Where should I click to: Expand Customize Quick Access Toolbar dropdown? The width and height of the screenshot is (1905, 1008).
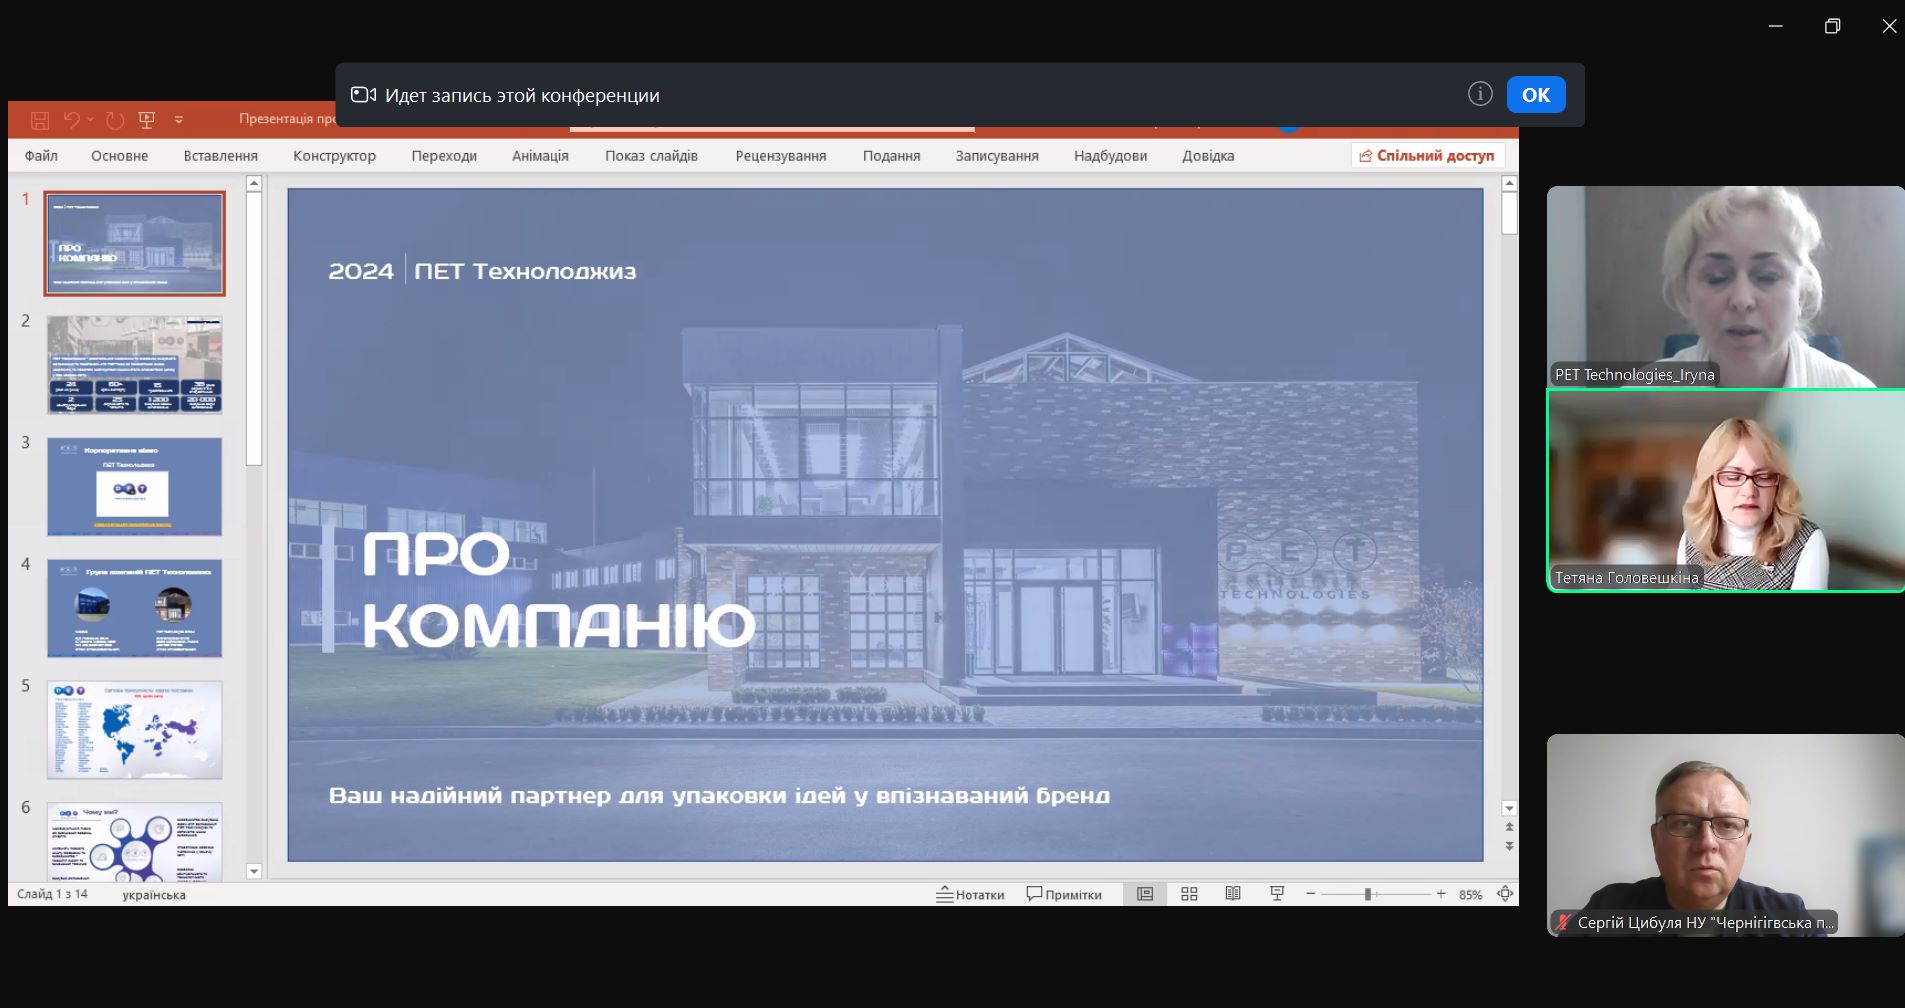click(x=179, y=120)
